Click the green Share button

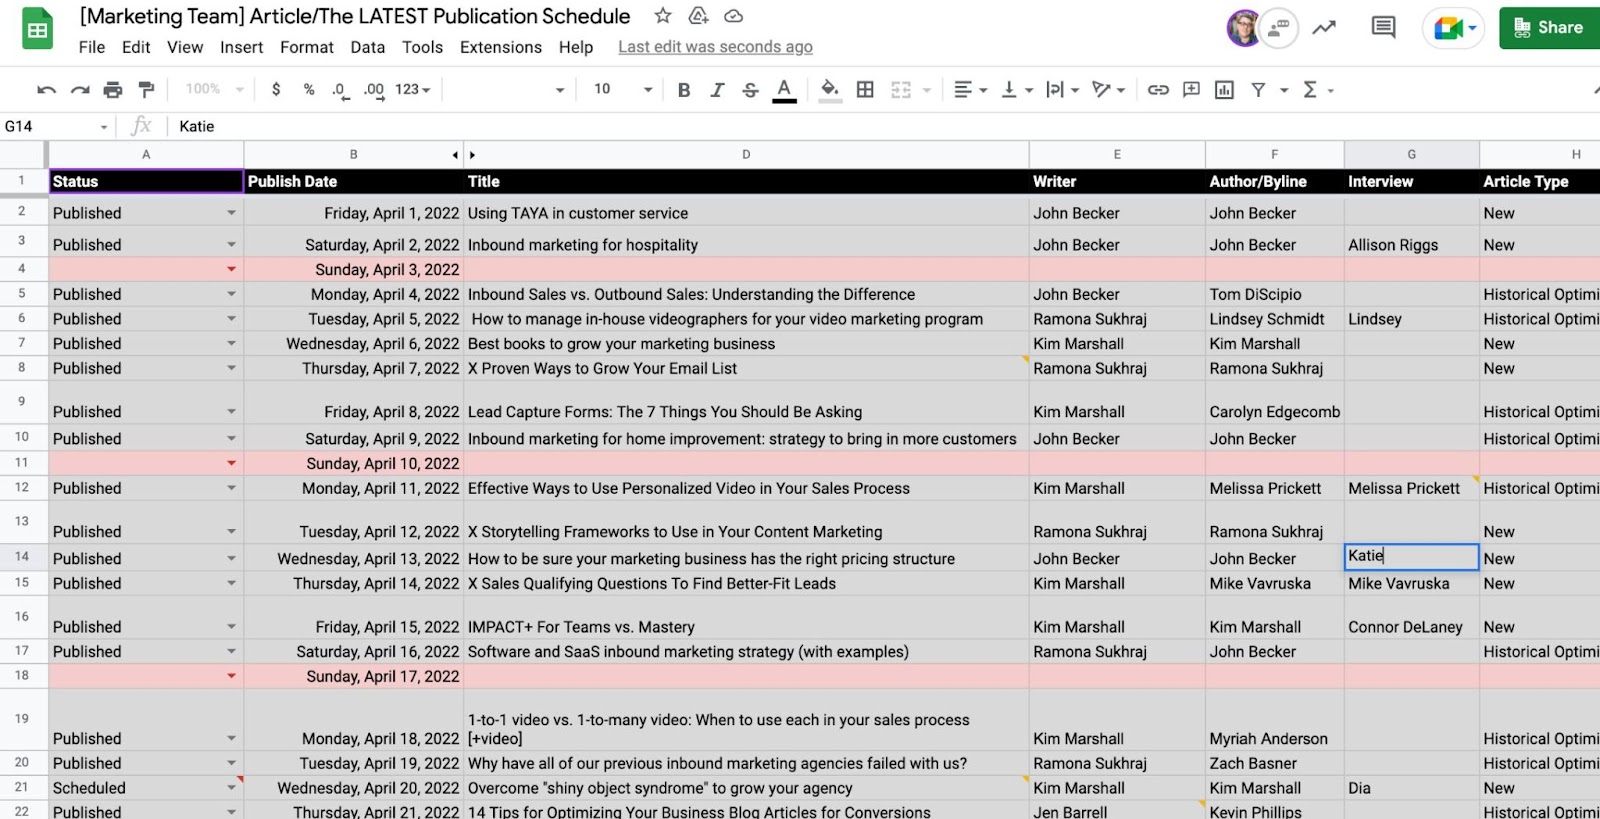(x=1549, y=28)
